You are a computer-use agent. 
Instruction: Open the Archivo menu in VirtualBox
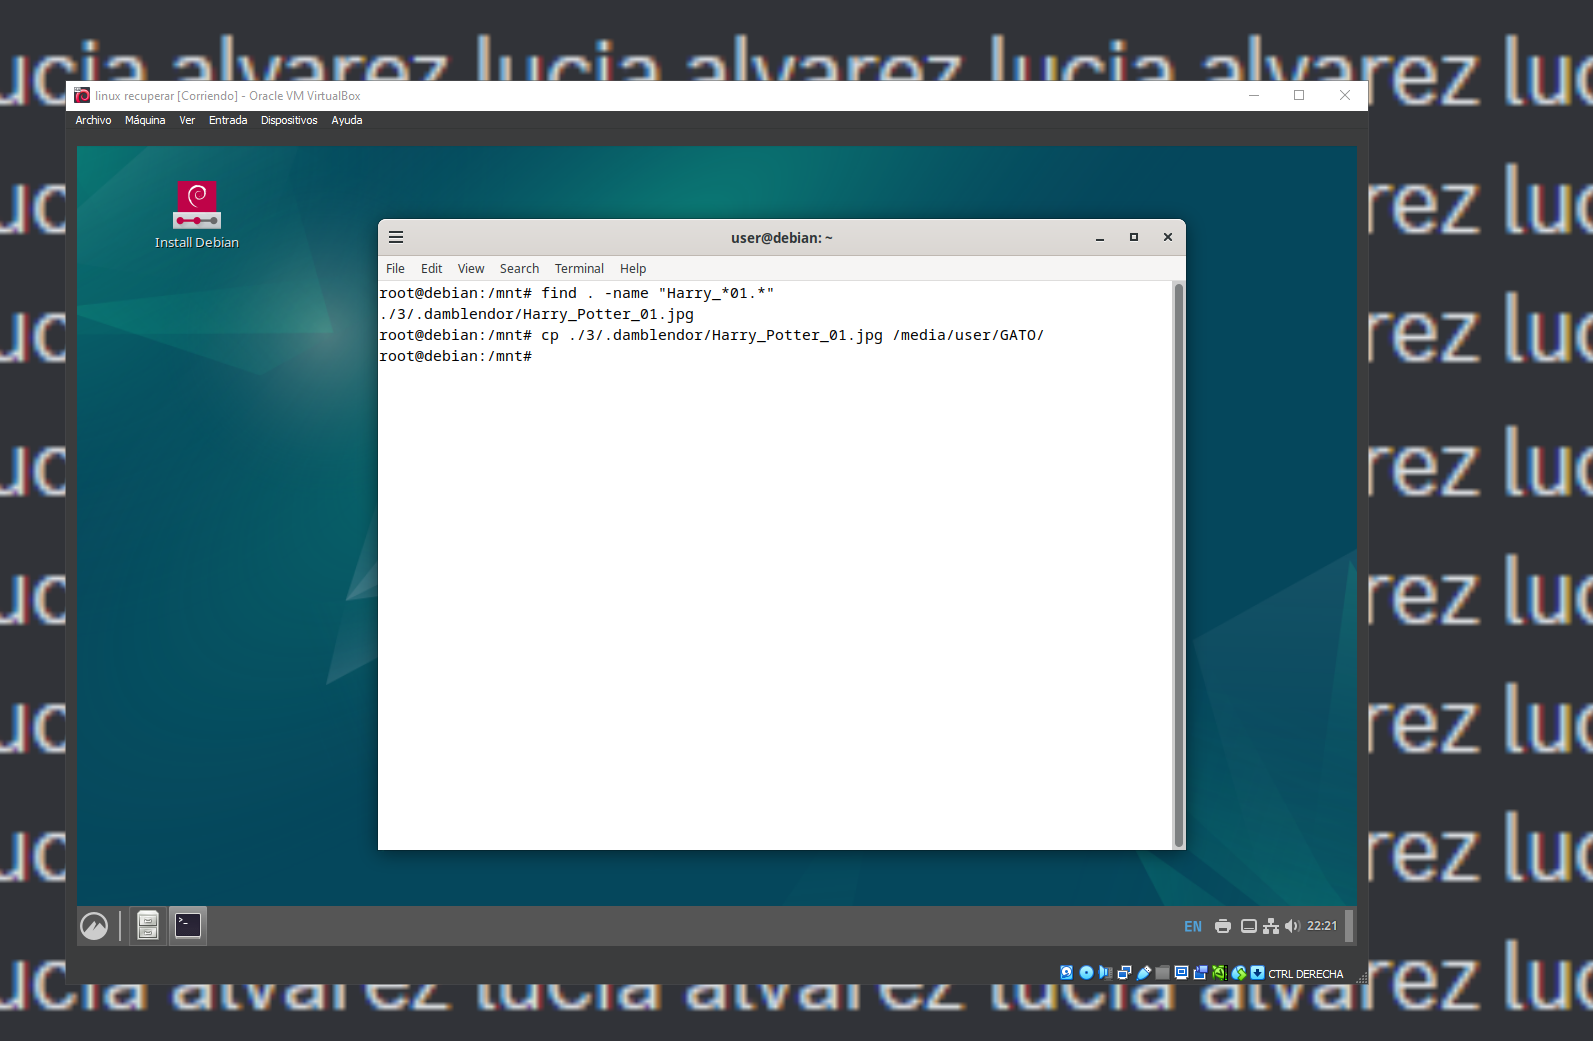(x=93, y=120)
